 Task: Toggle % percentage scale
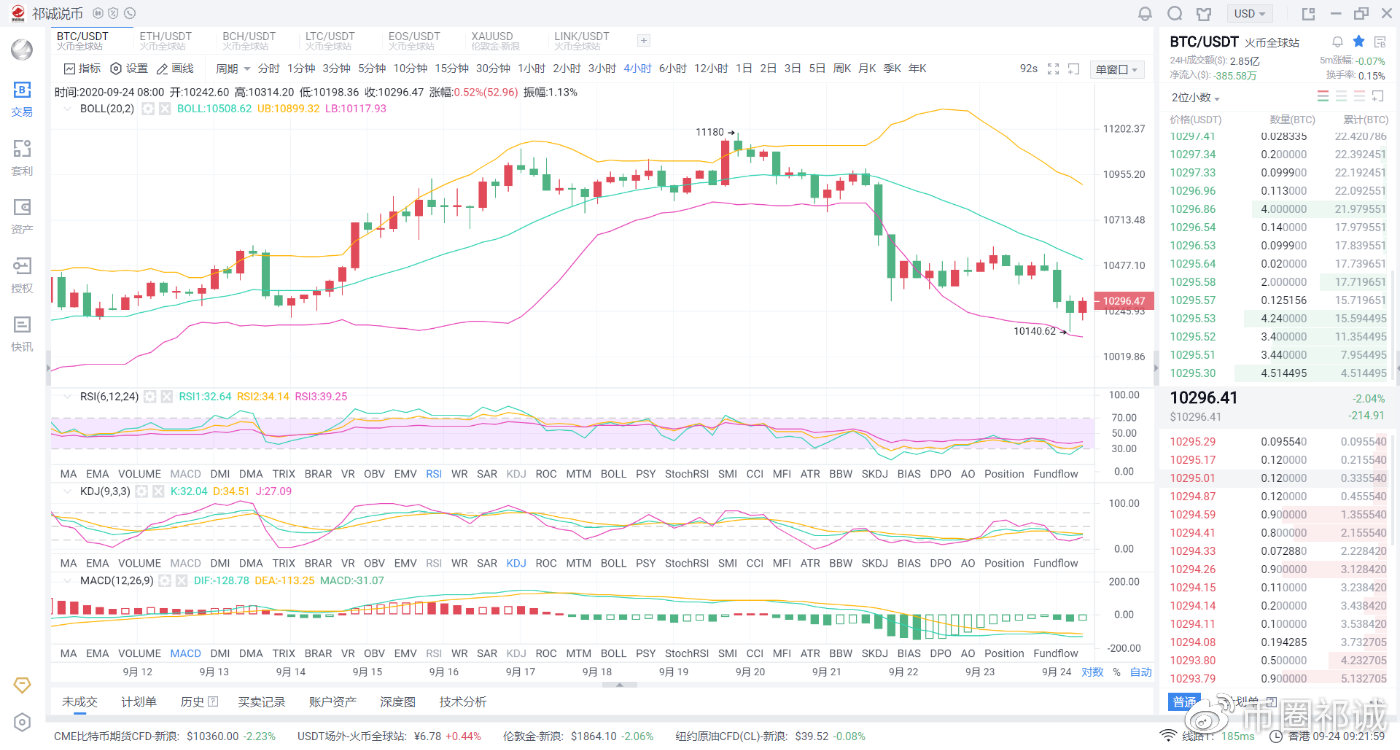tap(1117, 672)
